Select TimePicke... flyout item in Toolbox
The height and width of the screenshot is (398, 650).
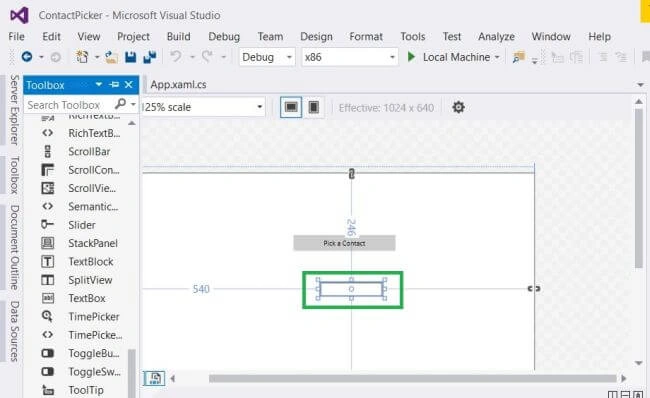tap(95, 335)
